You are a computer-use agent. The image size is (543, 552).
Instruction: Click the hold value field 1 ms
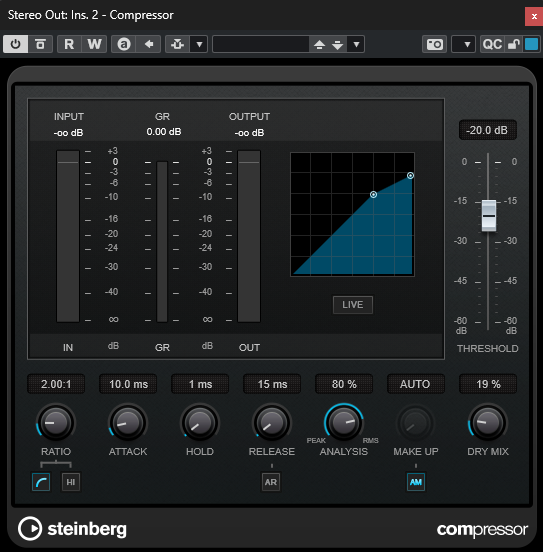click(200, 384)
